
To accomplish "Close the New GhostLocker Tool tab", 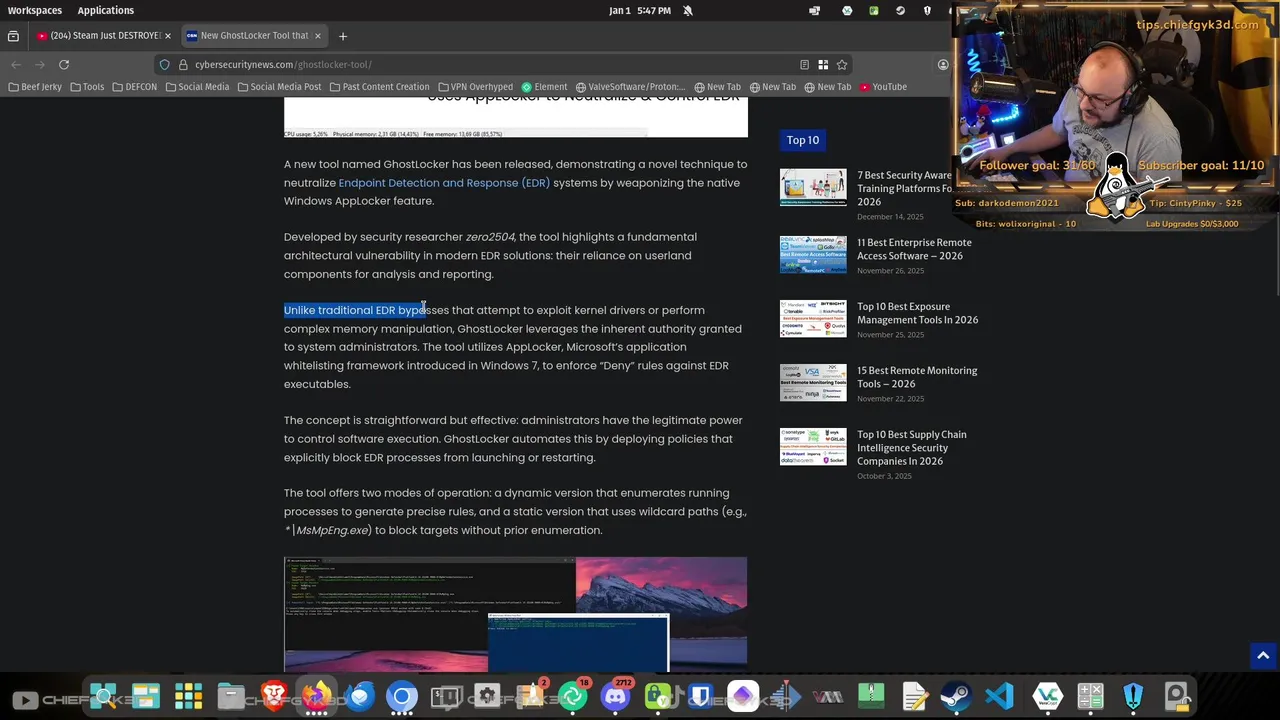I will 318,36.
